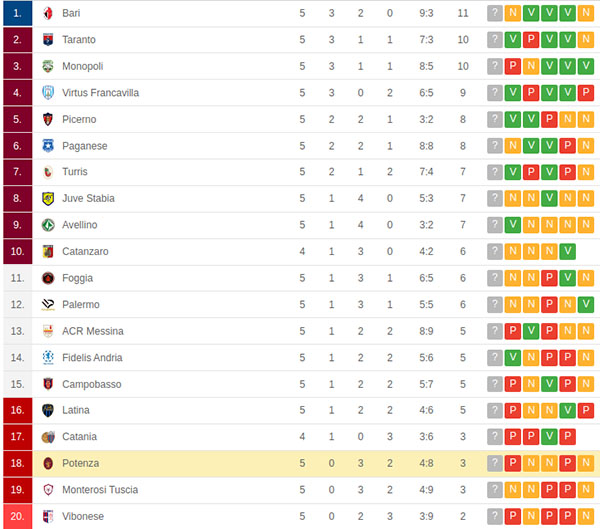The height and width of the screenshot is (529, 600).
Task: Click the Palermo club logo
Action: click(x=48, y=304)
